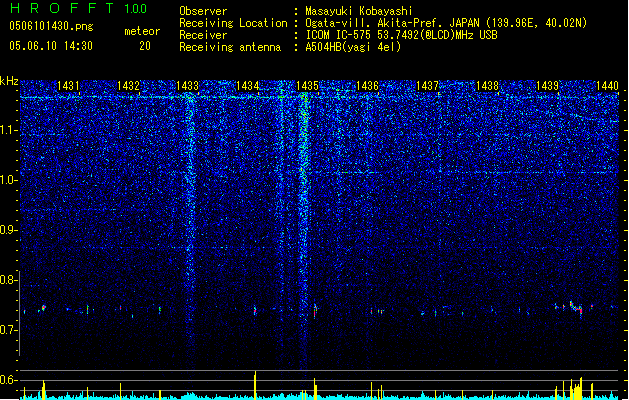The height and width of the screenshot is (400, 629).
Task: Click time marker 1438
Action: [x=487, y=86]
